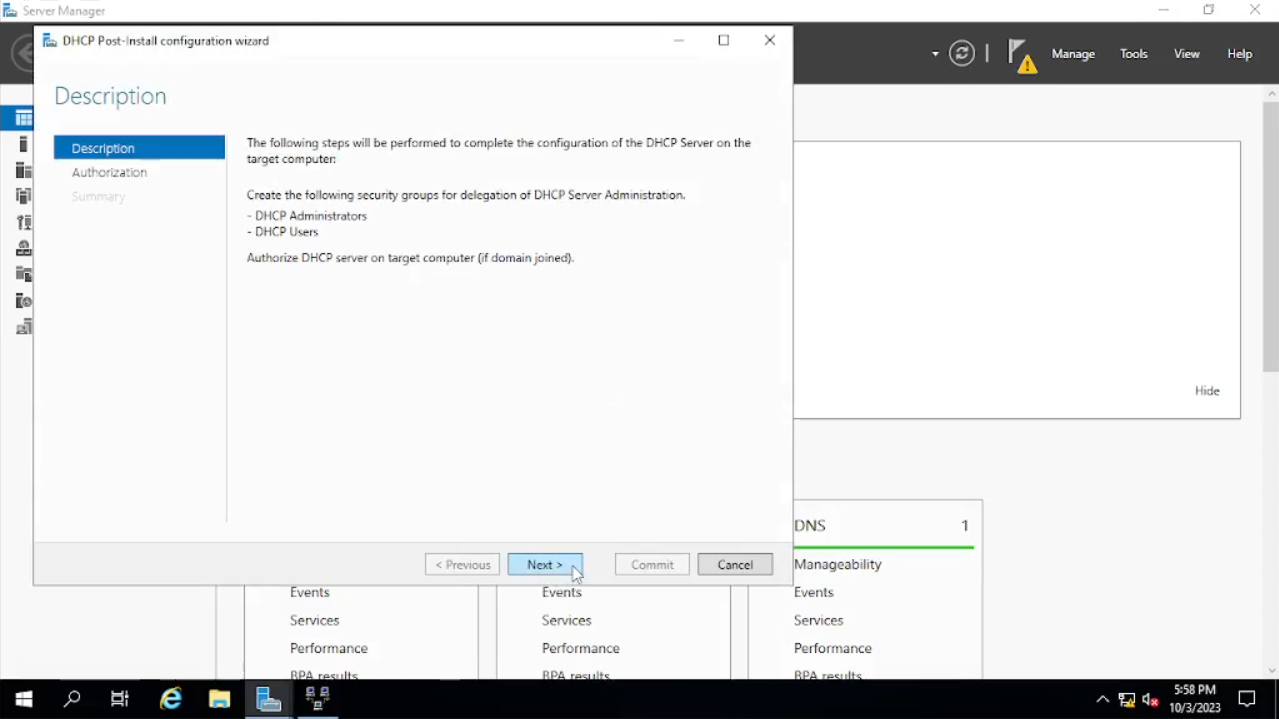
Task: Click the notifications flag with warning
Action: click(x=1020, y=55)
